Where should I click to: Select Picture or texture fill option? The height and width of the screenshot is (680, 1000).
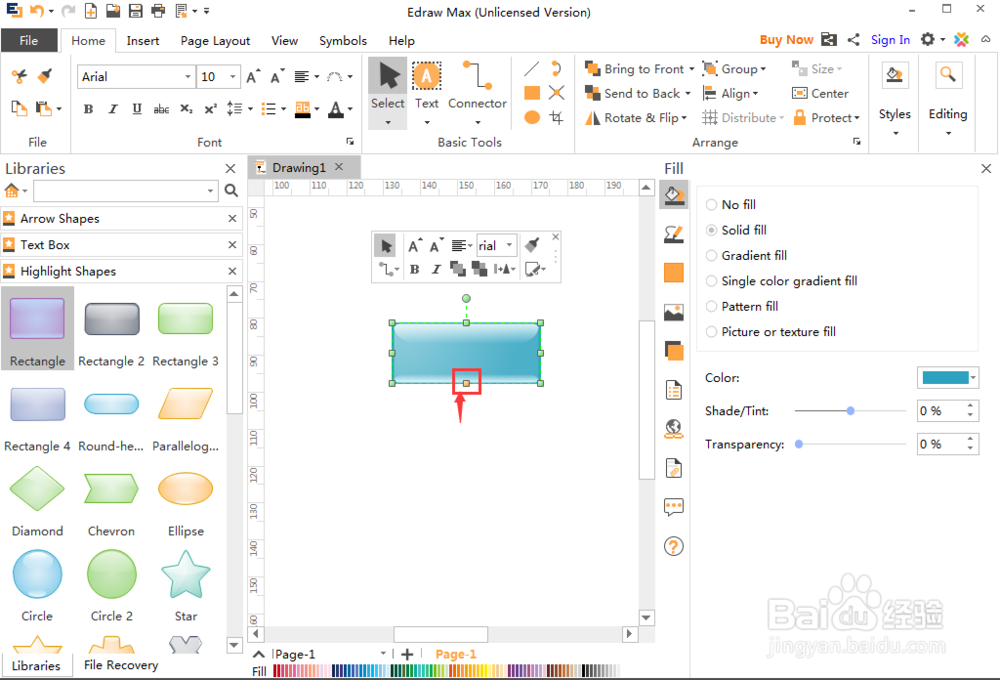coord(771,332)
